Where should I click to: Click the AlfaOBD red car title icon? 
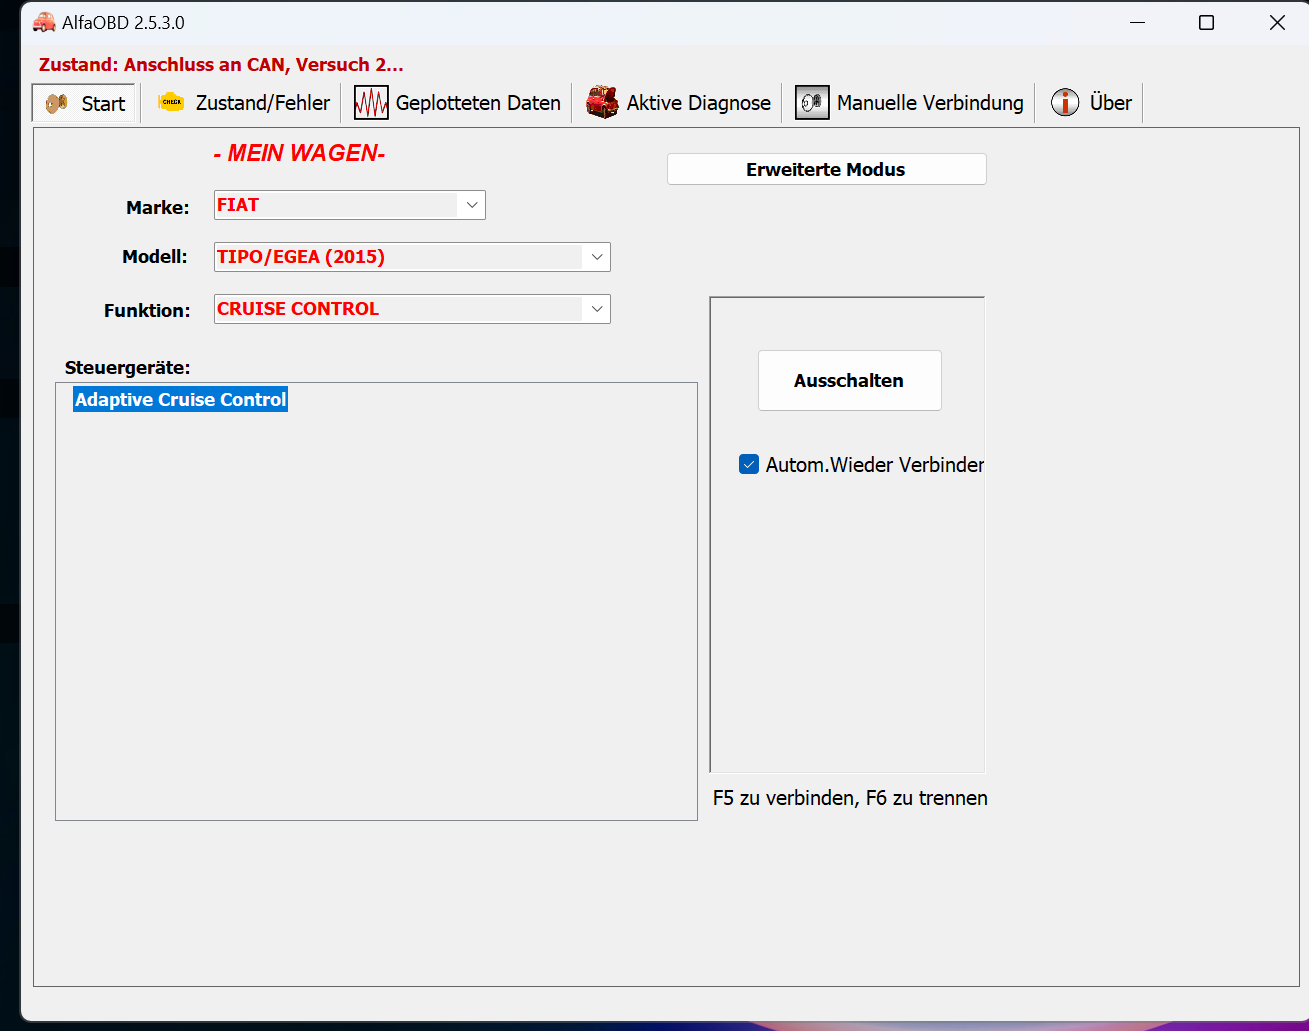[x=44, y=22]
